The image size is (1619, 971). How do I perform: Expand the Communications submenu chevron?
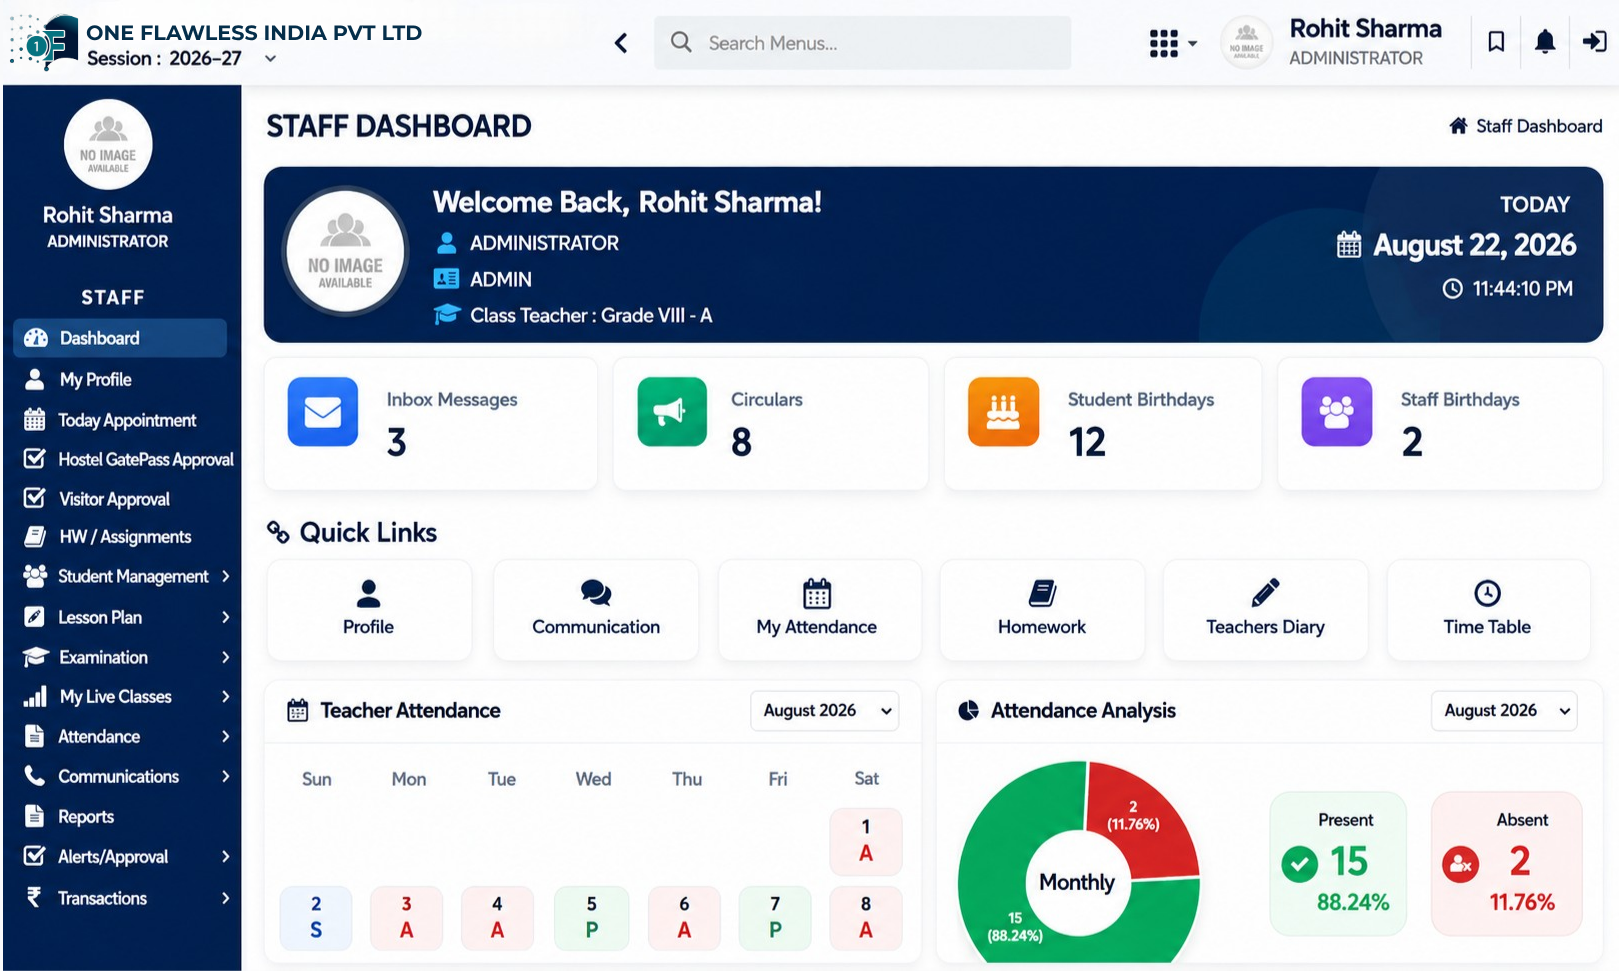pyautogui.click(x=226, y=776)
